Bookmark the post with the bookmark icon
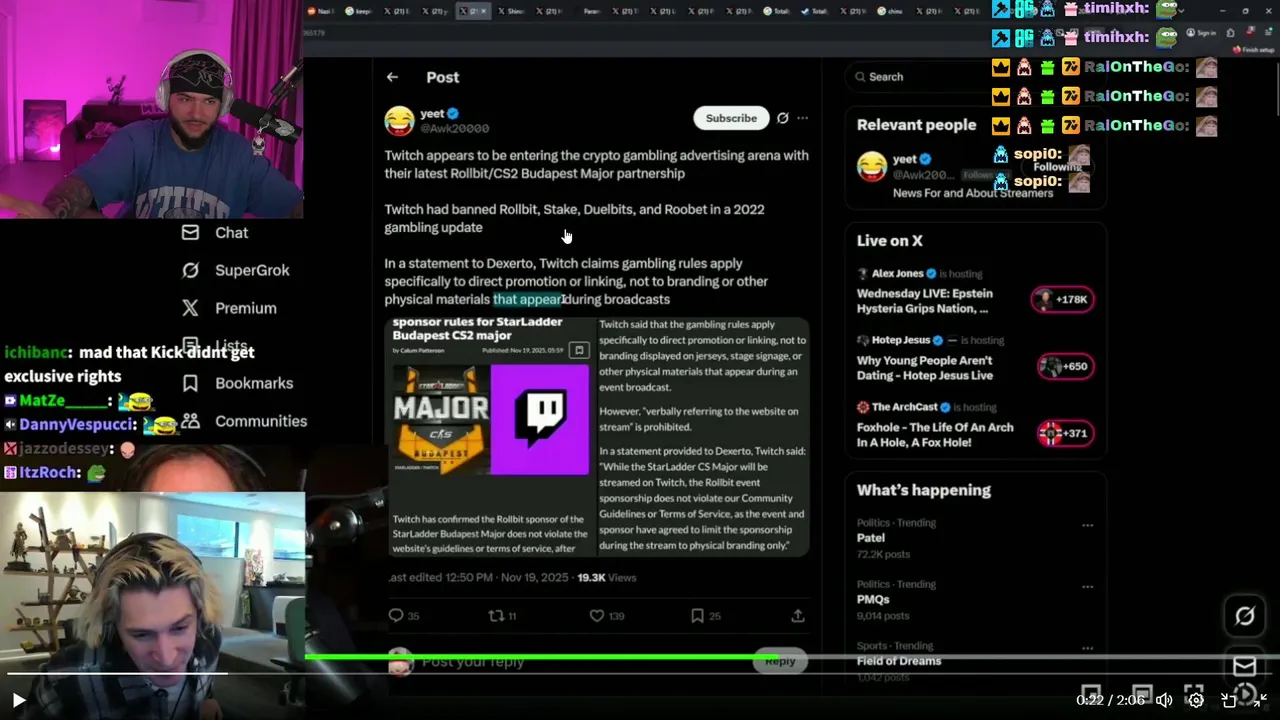The width and height of the screenshot is (1280, 720). point(697,616)
